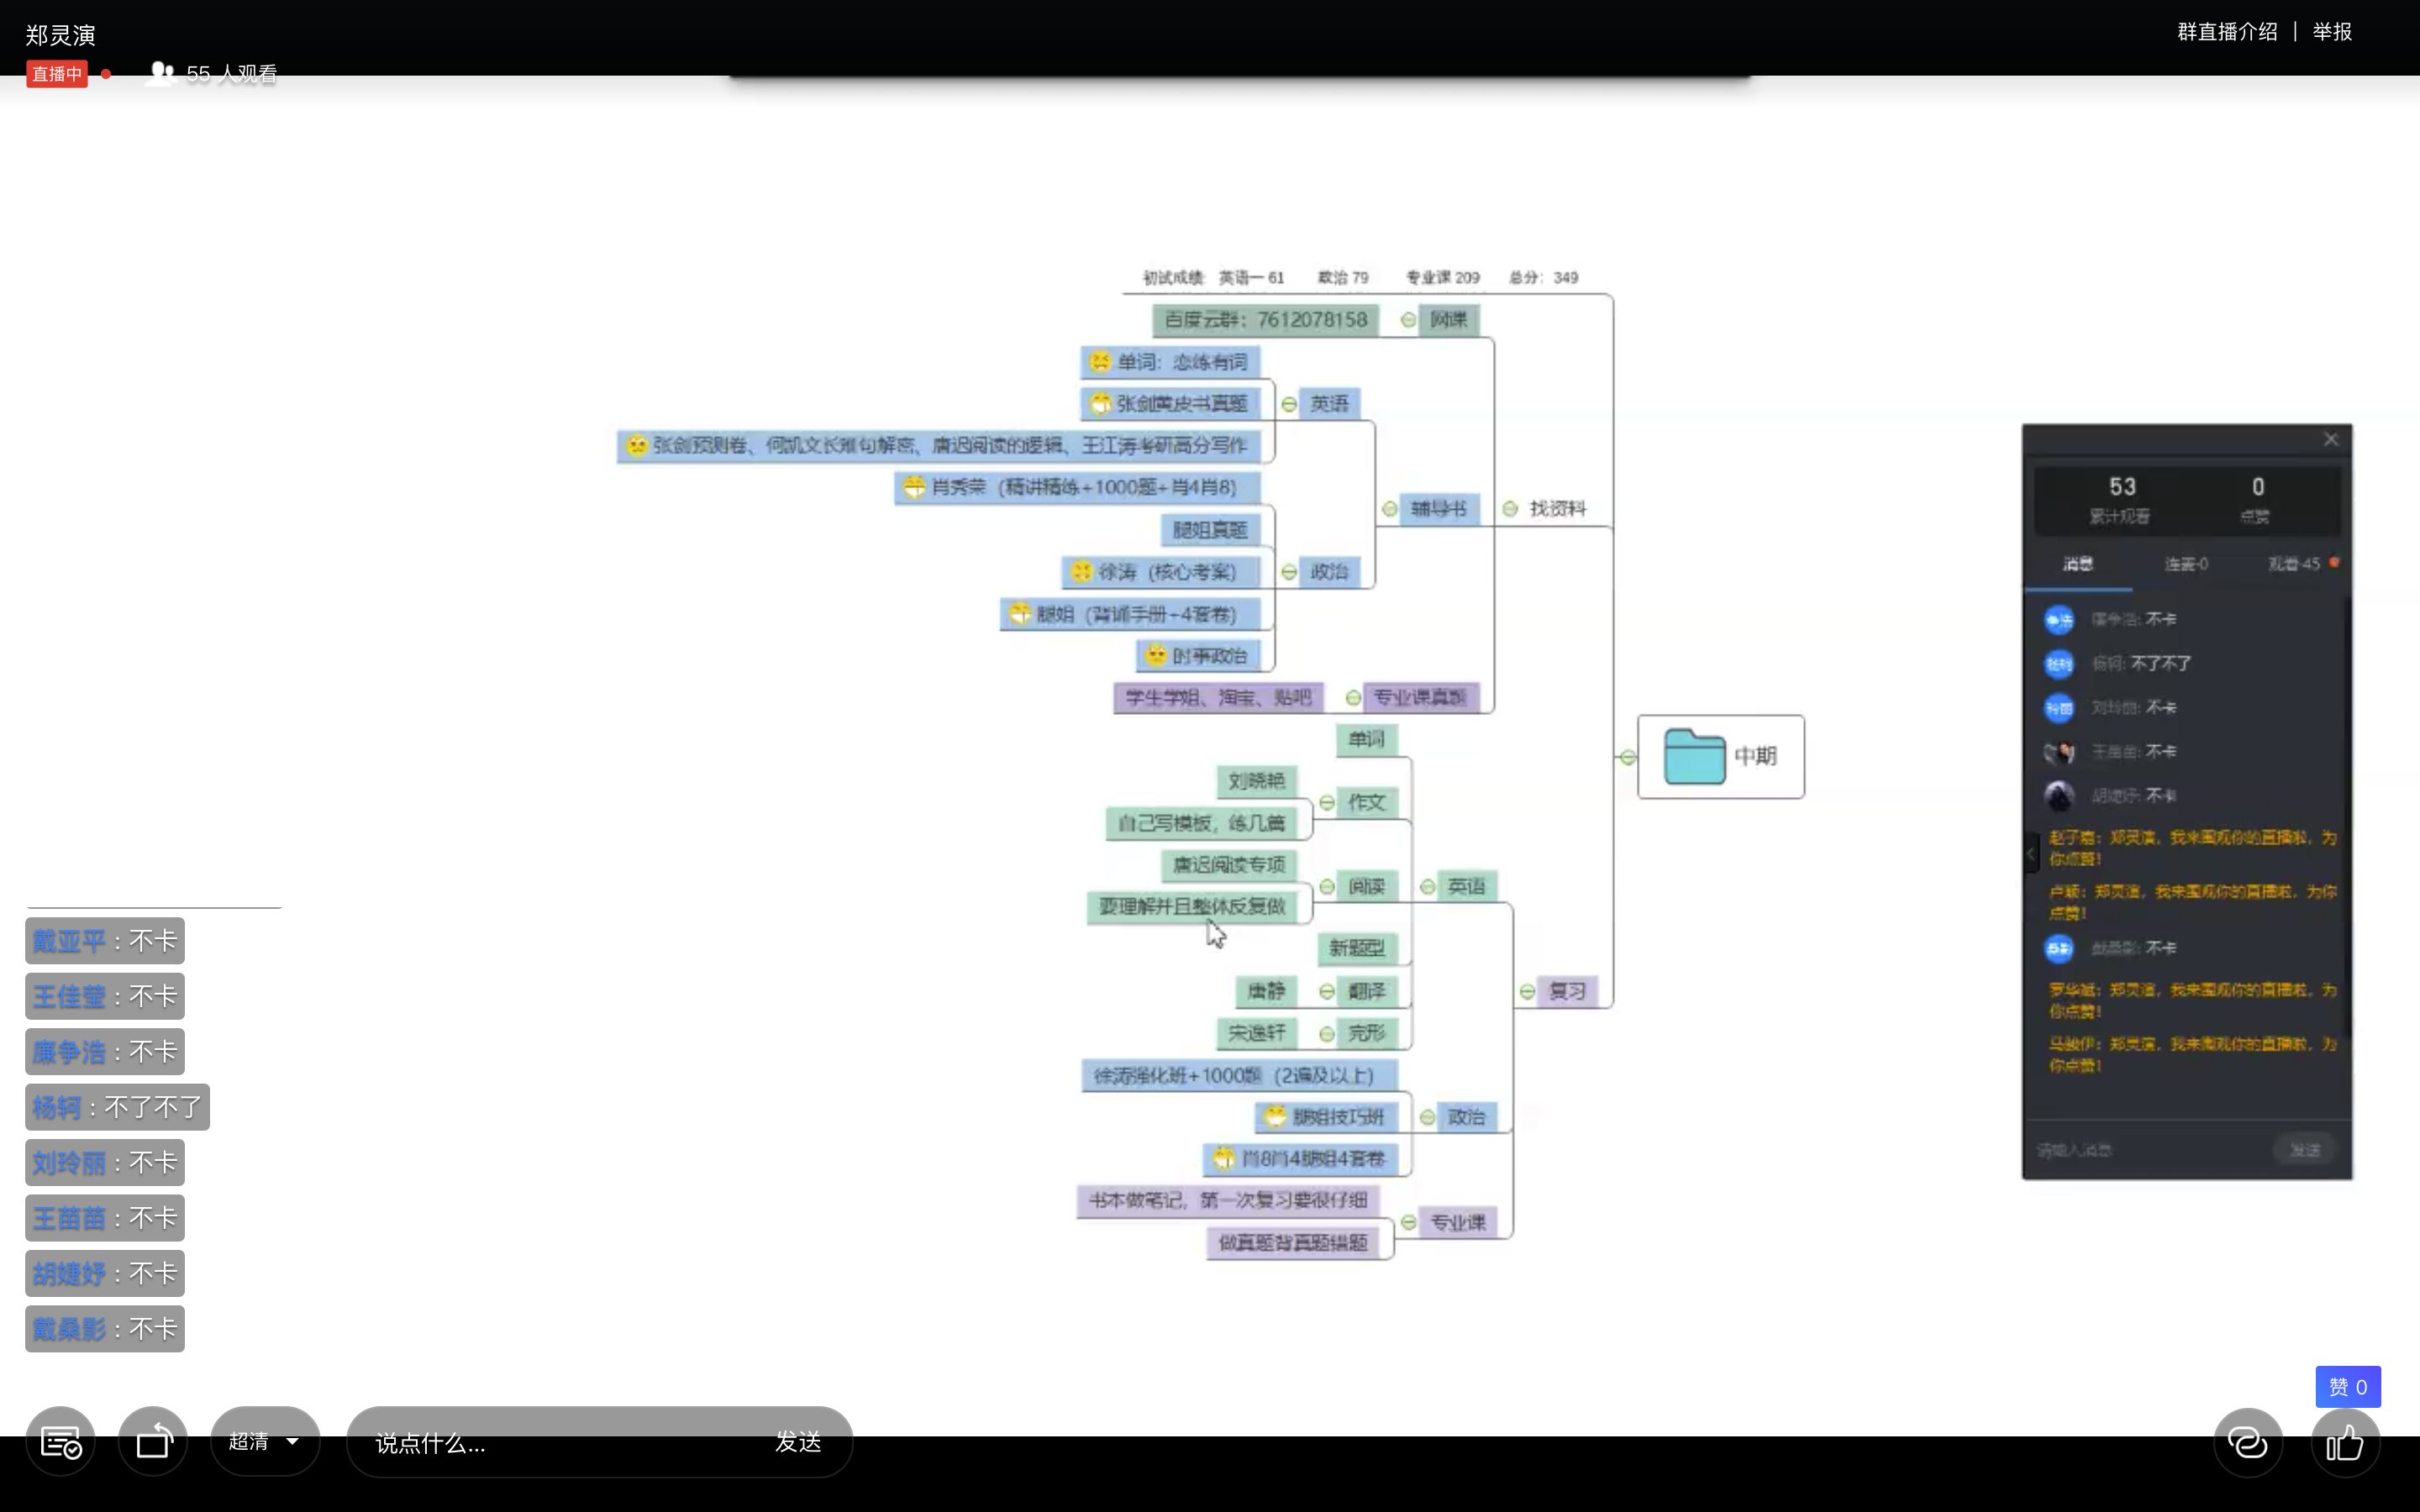2420x1512 pixels.
Task: Collapse the 找资料 branch toggle
Action: [1510, 509]
